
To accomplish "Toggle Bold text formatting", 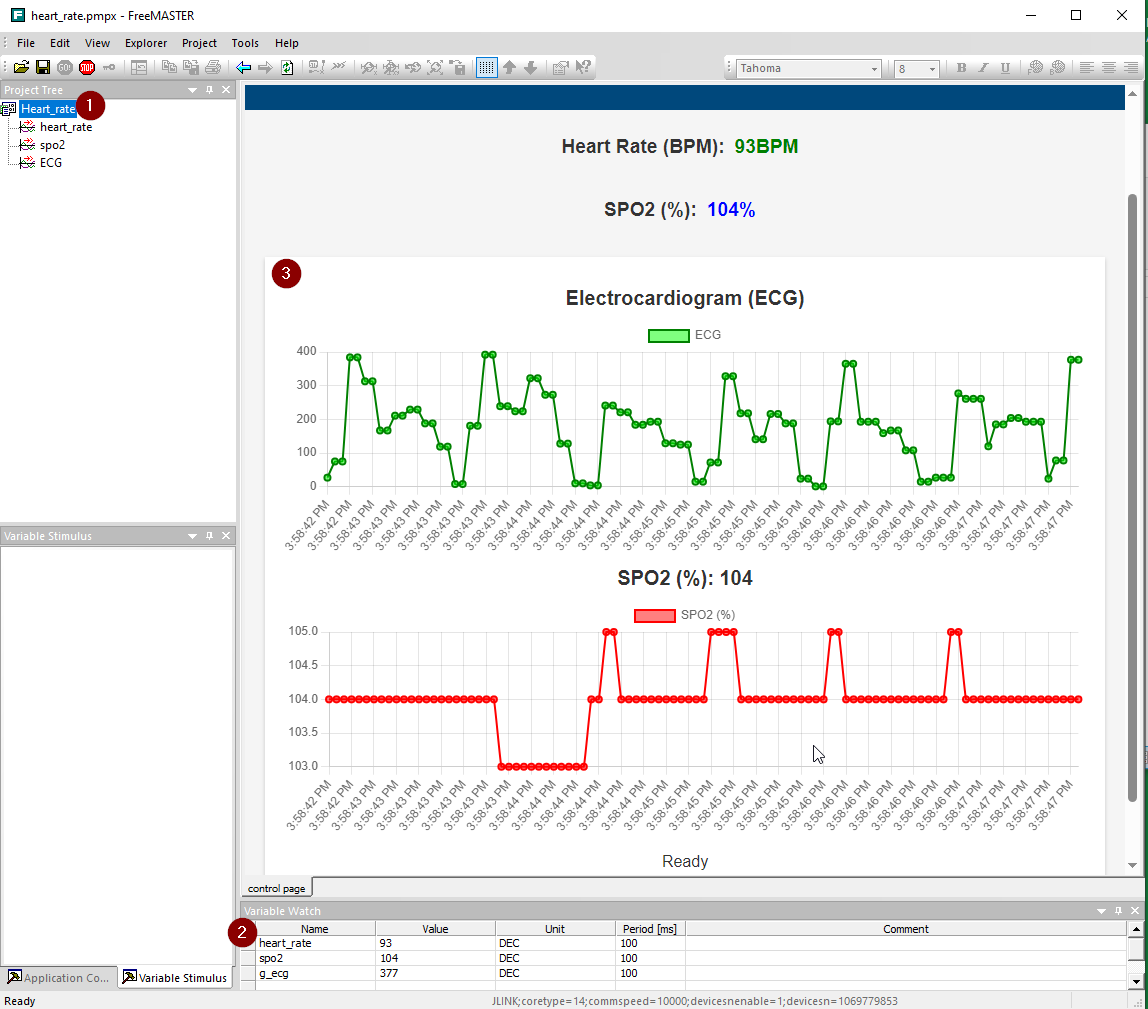I will tap(961, 68).
